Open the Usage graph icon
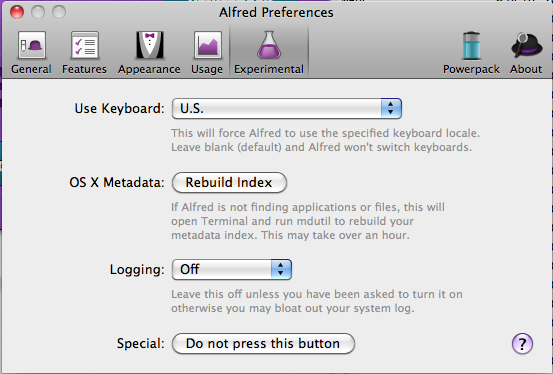 207,45
